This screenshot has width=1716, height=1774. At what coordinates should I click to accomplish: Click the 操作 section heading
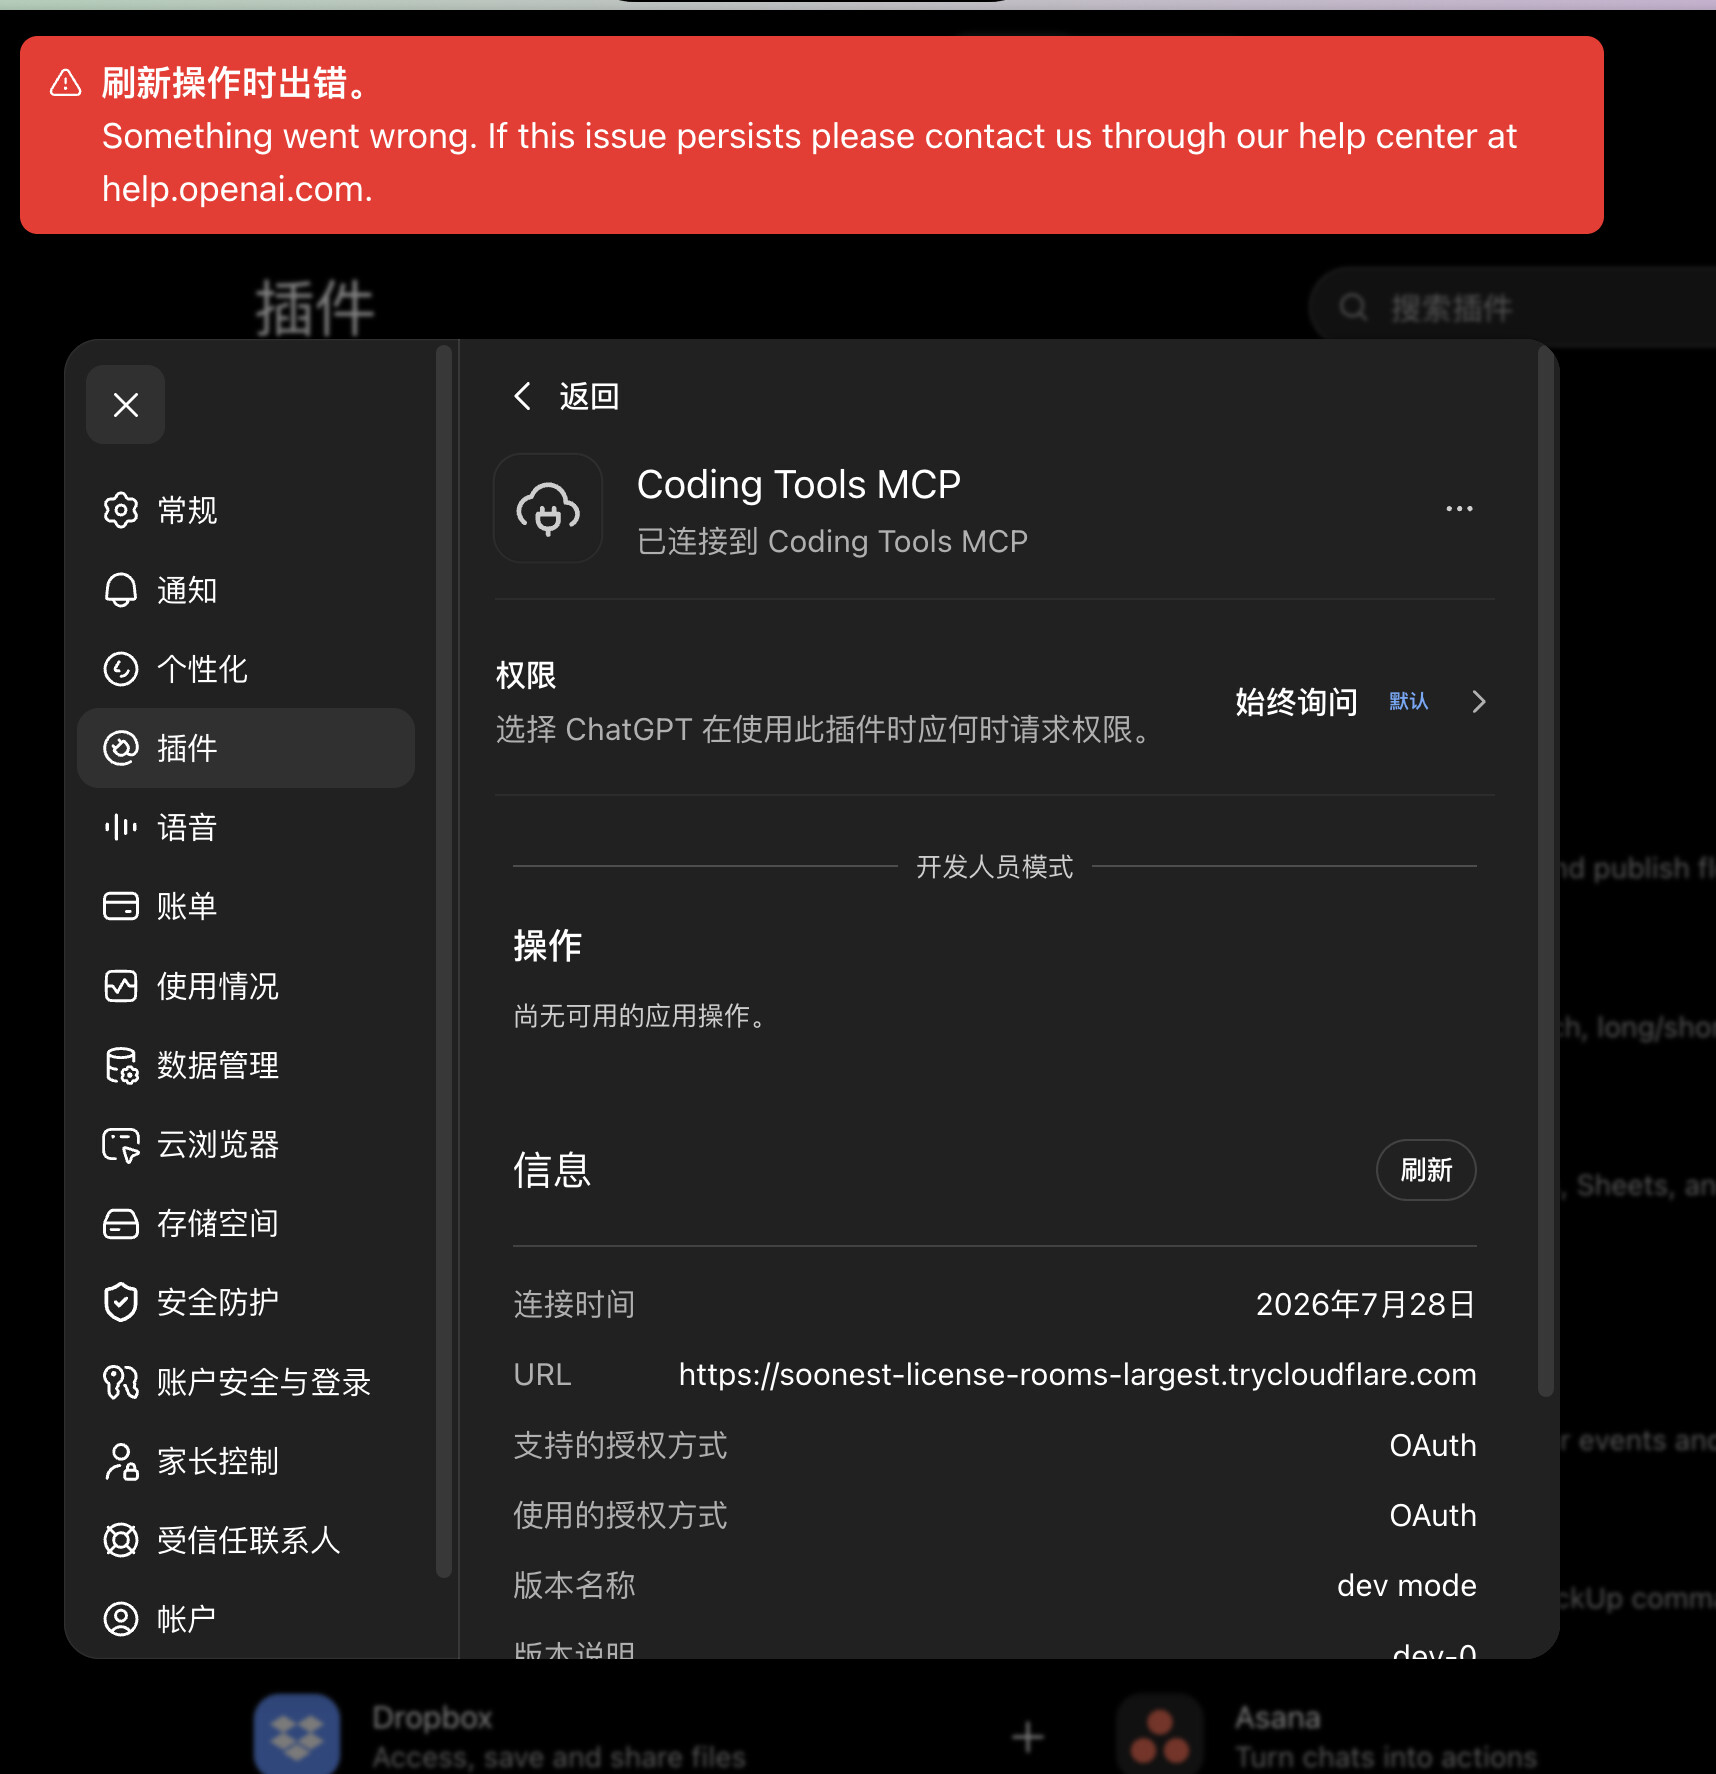548,945
